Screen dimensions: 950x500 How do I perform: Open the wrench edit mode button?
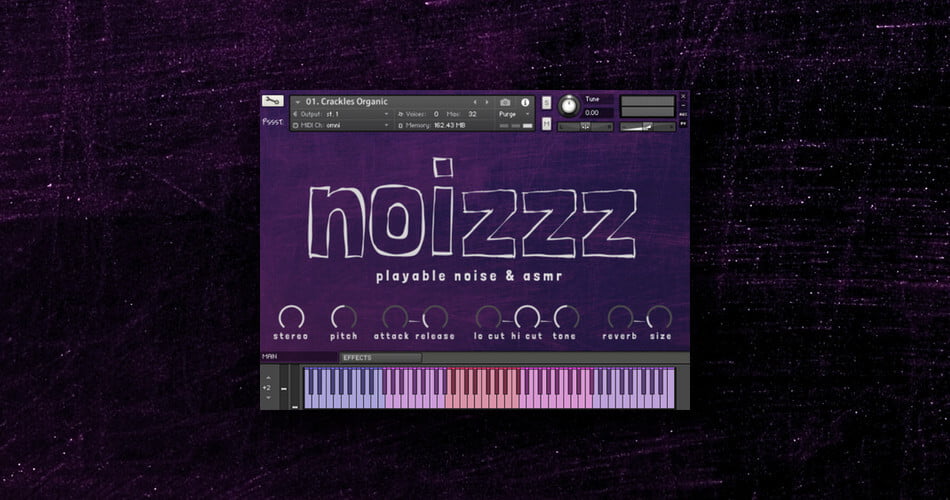pyautogui.click(x=273, y=101)
